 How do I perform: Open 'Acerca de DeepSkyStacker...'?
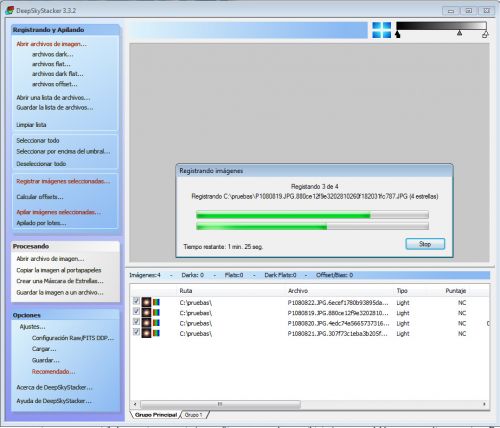(x=55, y=388)
